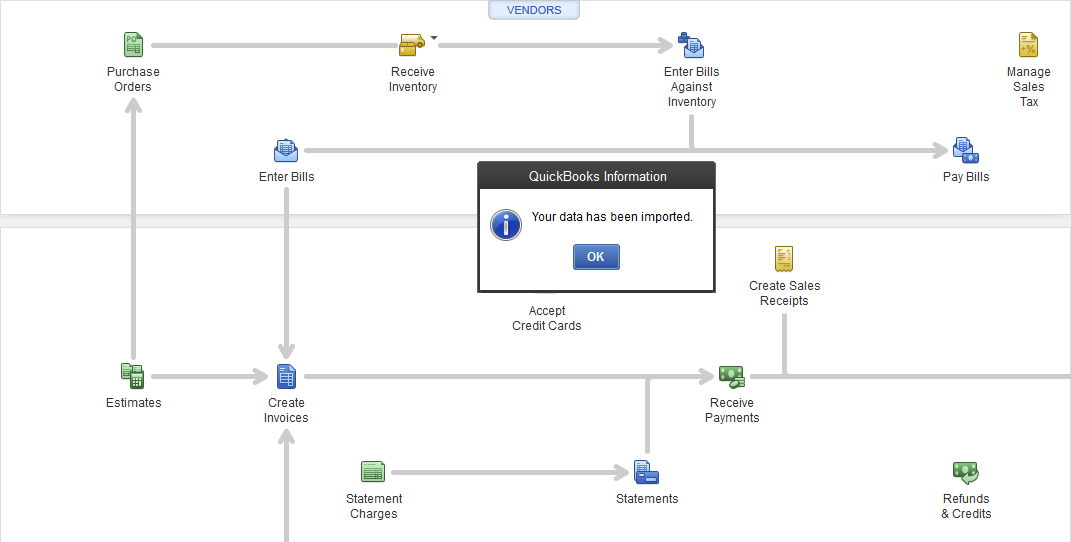Click the Create Invoices icon
1071x542 pixels.
(x=286, y=376)
